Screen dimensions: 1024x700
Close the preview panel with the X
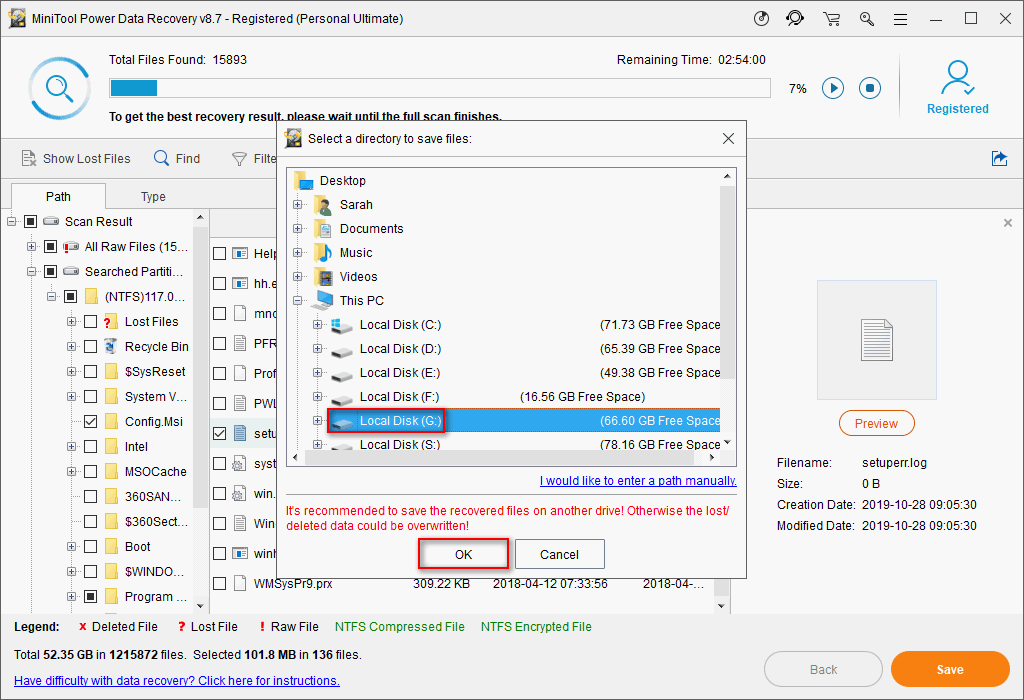coord(1008,223)
